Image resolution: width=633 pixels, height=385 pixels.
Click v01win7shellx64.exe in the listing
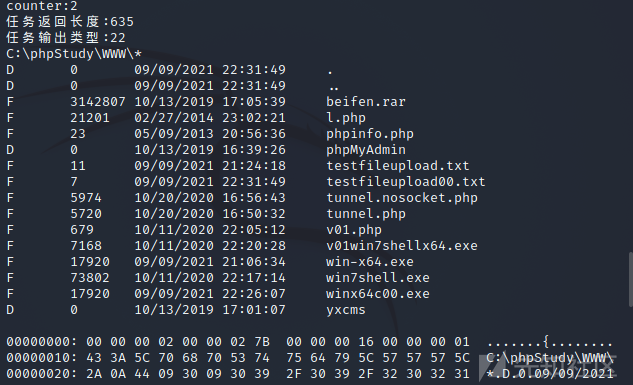[x=401, y=246]
